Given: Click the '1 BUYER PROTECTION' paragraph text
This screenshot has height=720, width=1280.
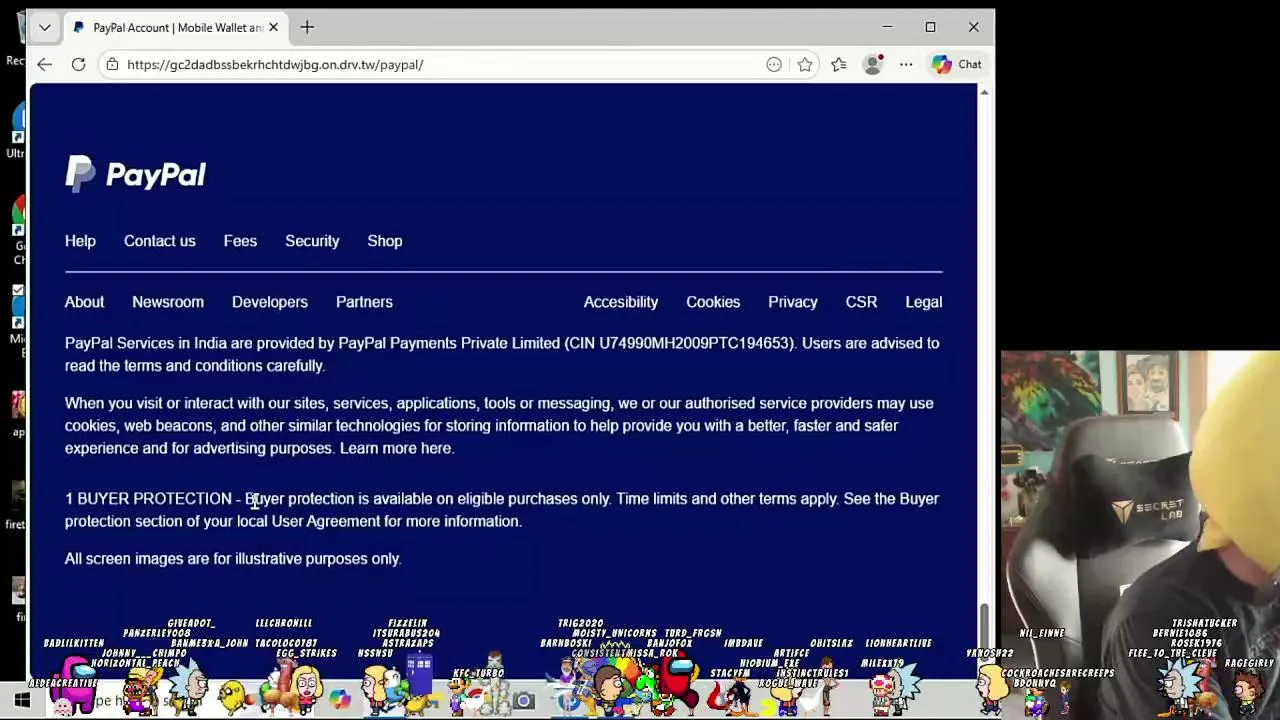Looking at the screenshot, I should point(502,510).
